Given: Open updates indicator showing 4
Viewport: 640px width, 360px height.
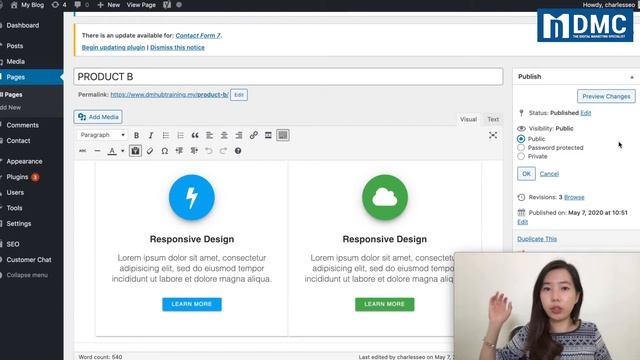Looking at the screenshot, I should pyautogui.click(x=59, y=5).
